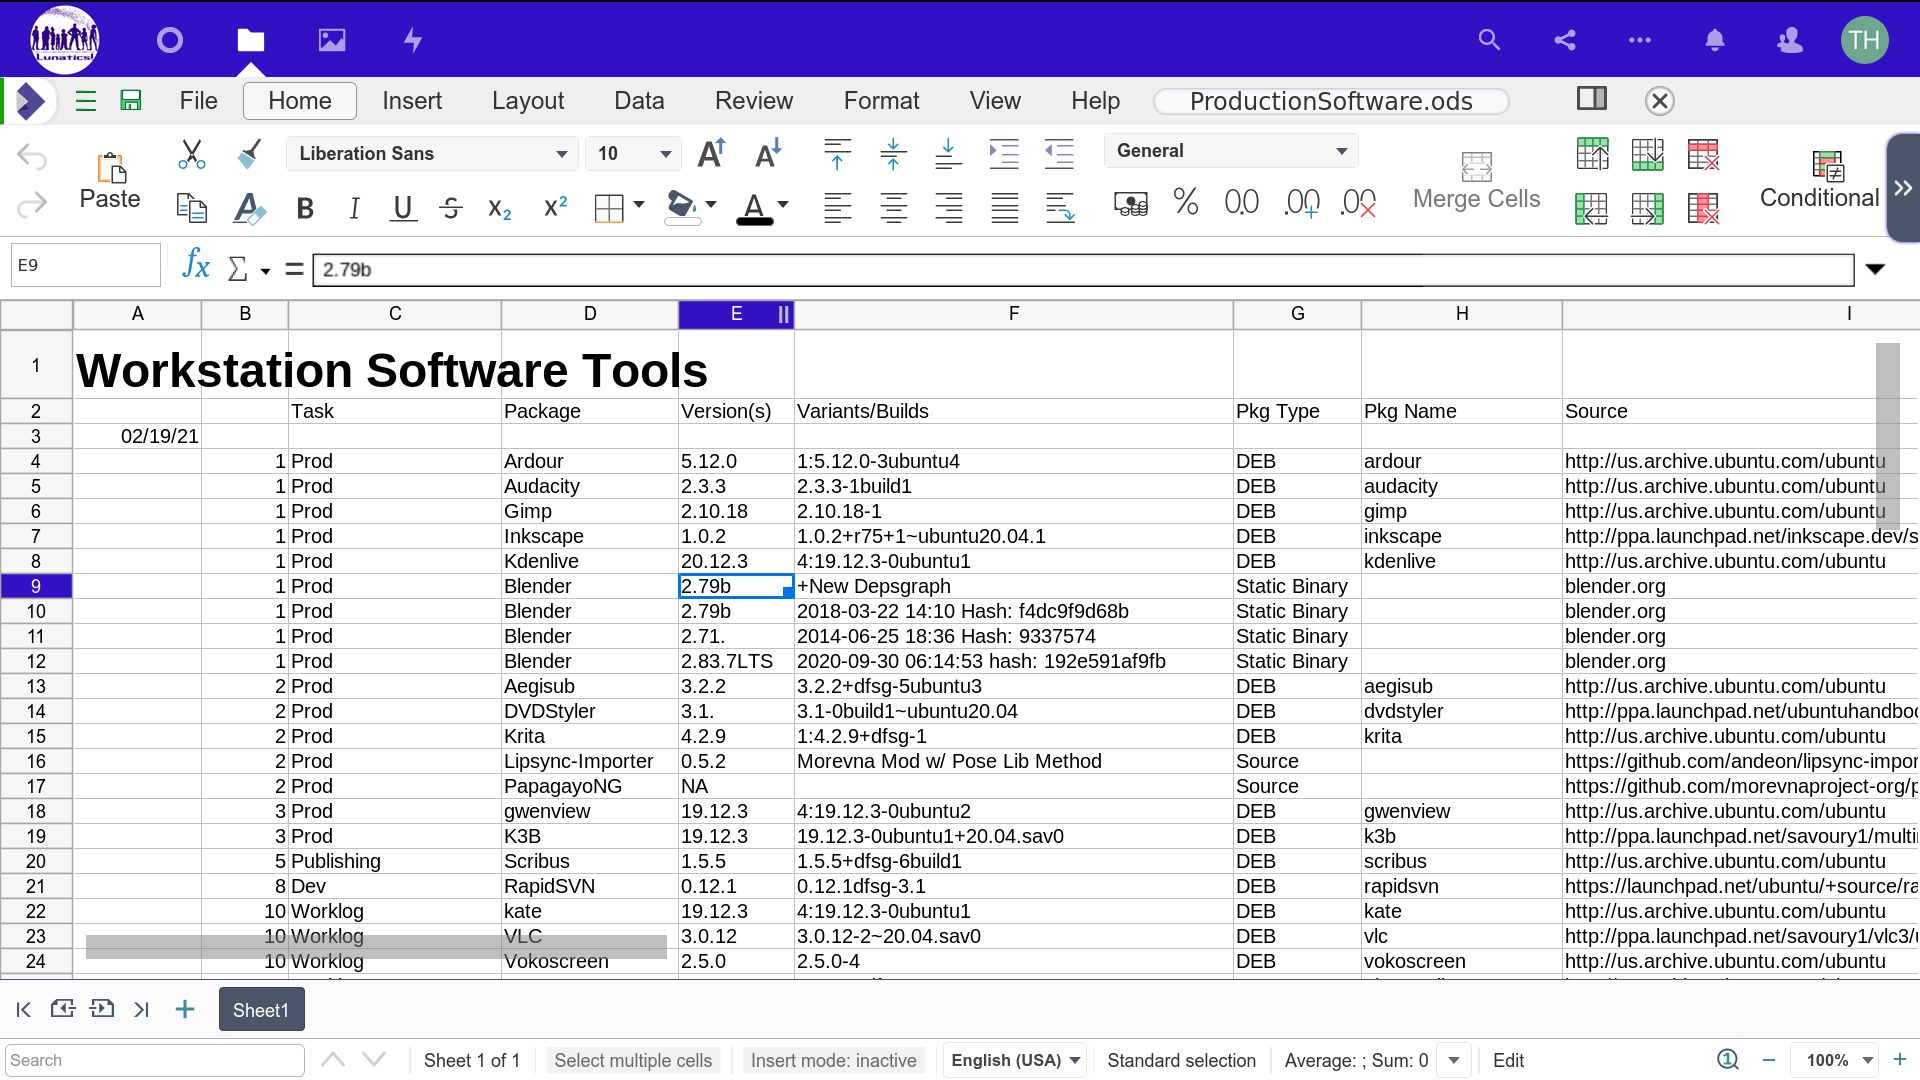1920x1080 pixels.
Task: Toggle Italic text style
Action: pos(354,208)
